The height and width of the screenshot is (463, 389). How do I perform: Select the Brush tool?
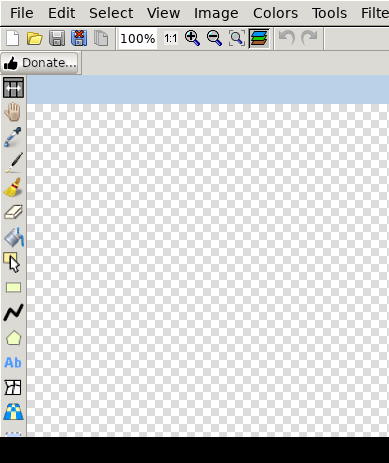click(x=13, y=188)
